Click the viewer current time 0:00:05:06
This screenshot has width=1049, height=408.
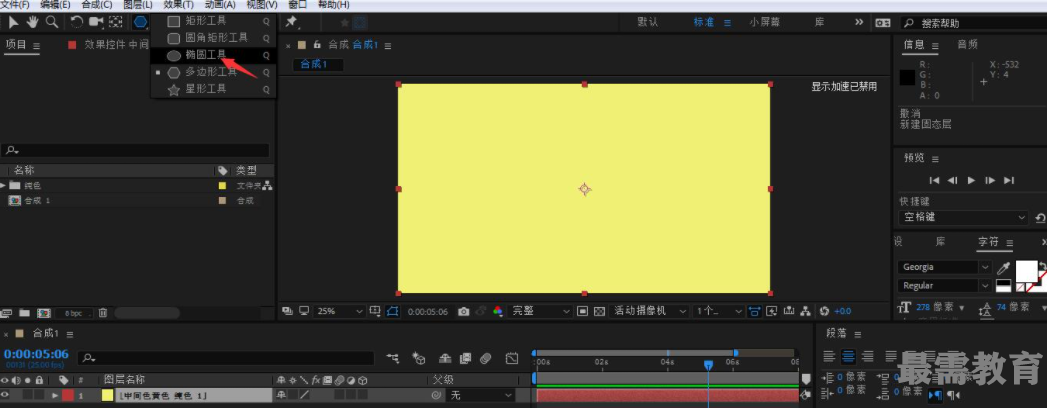point(427,312)
